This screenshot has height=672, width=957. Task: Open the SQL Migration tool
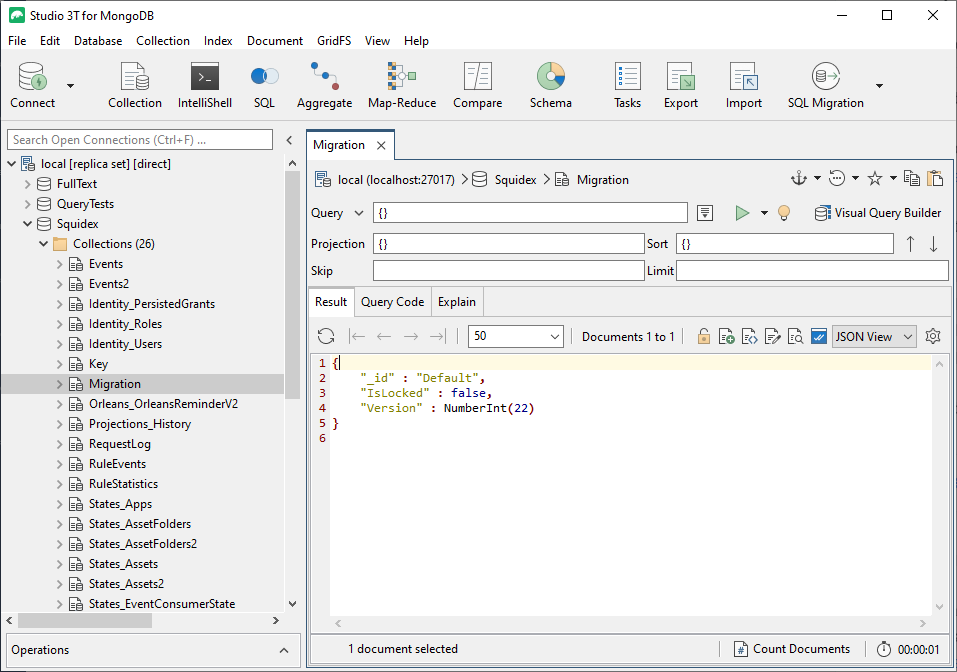click(825, 85)
